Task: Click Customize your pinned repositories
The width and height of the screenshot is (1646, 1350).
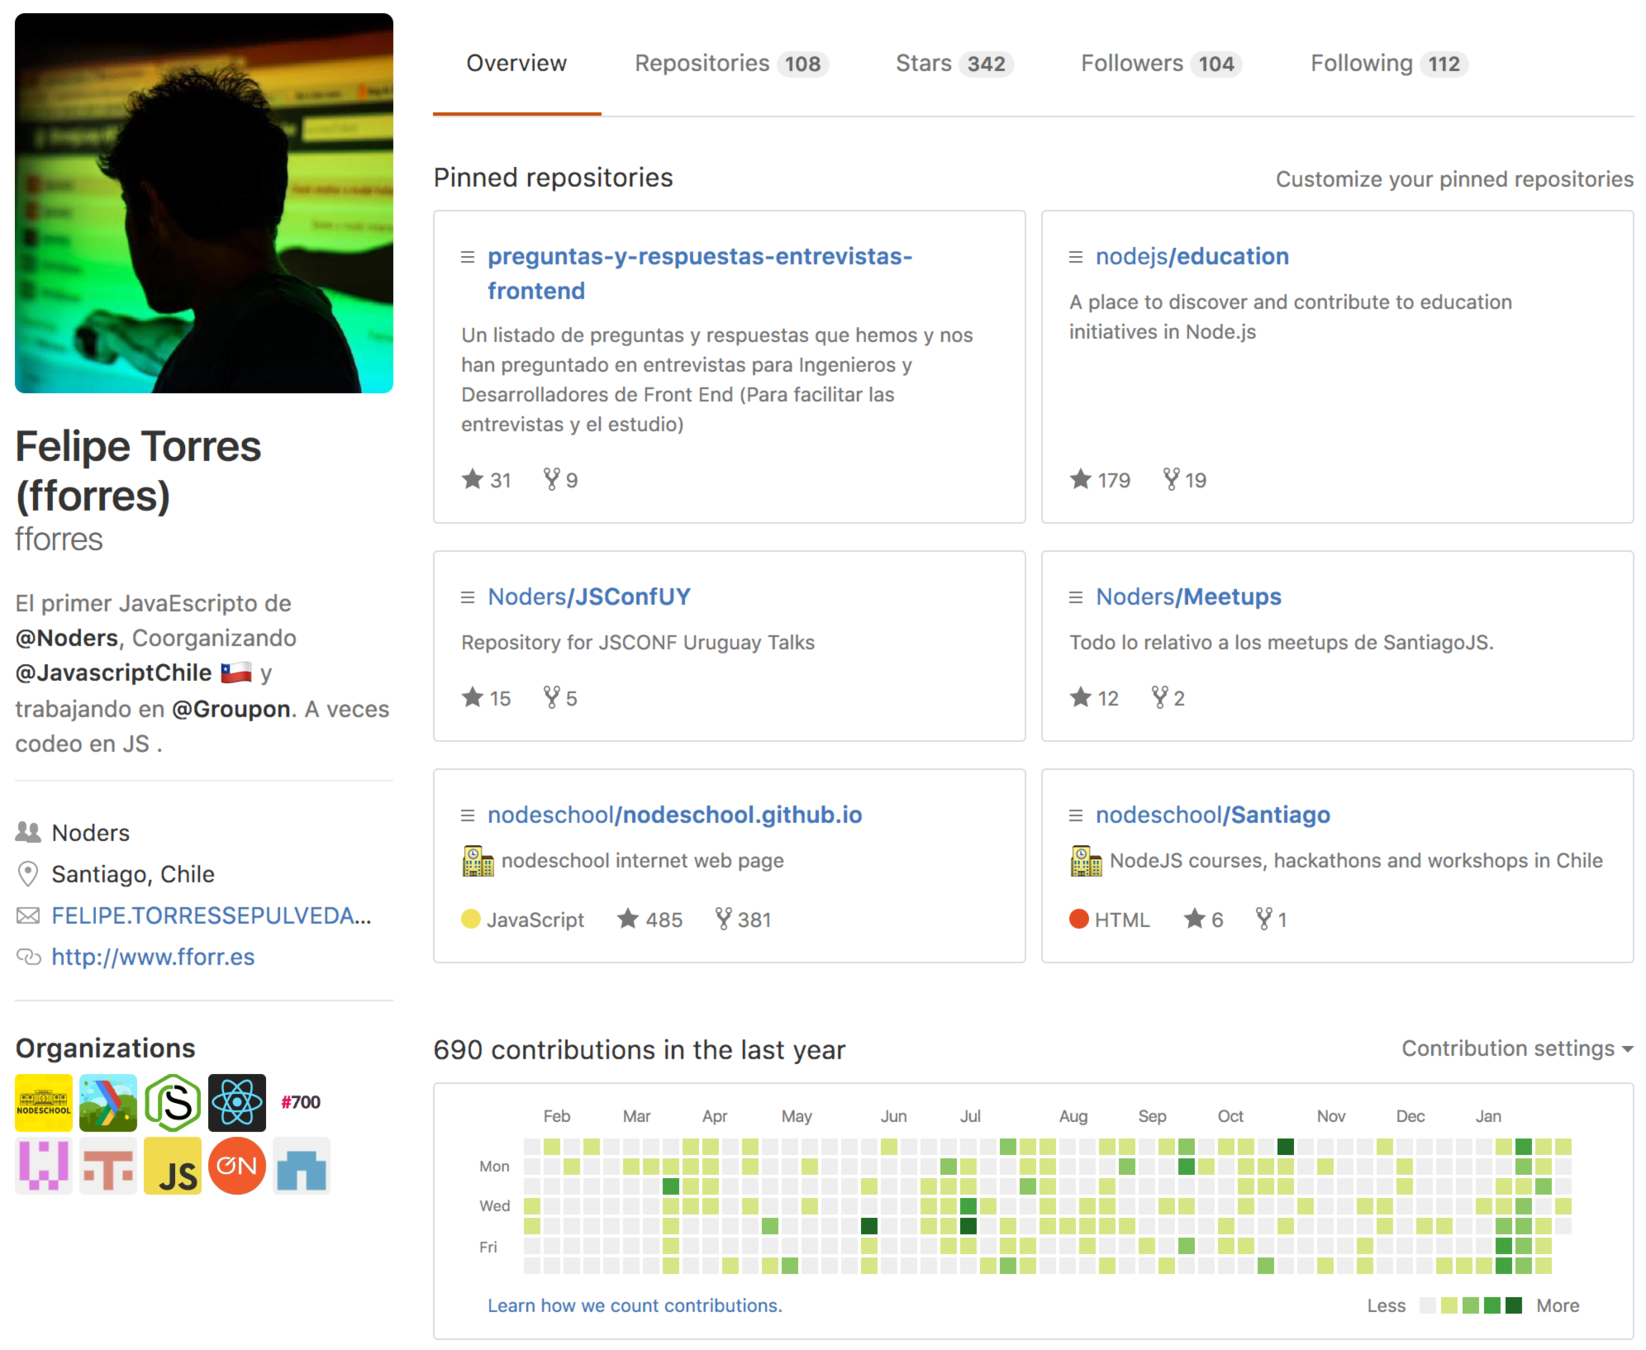Action: 1454,179
